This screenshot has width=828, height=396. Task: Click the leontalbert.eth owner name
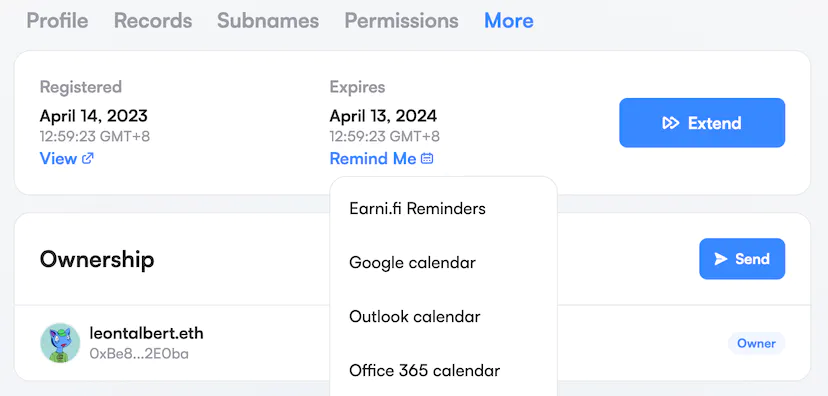tap(146, 334)
